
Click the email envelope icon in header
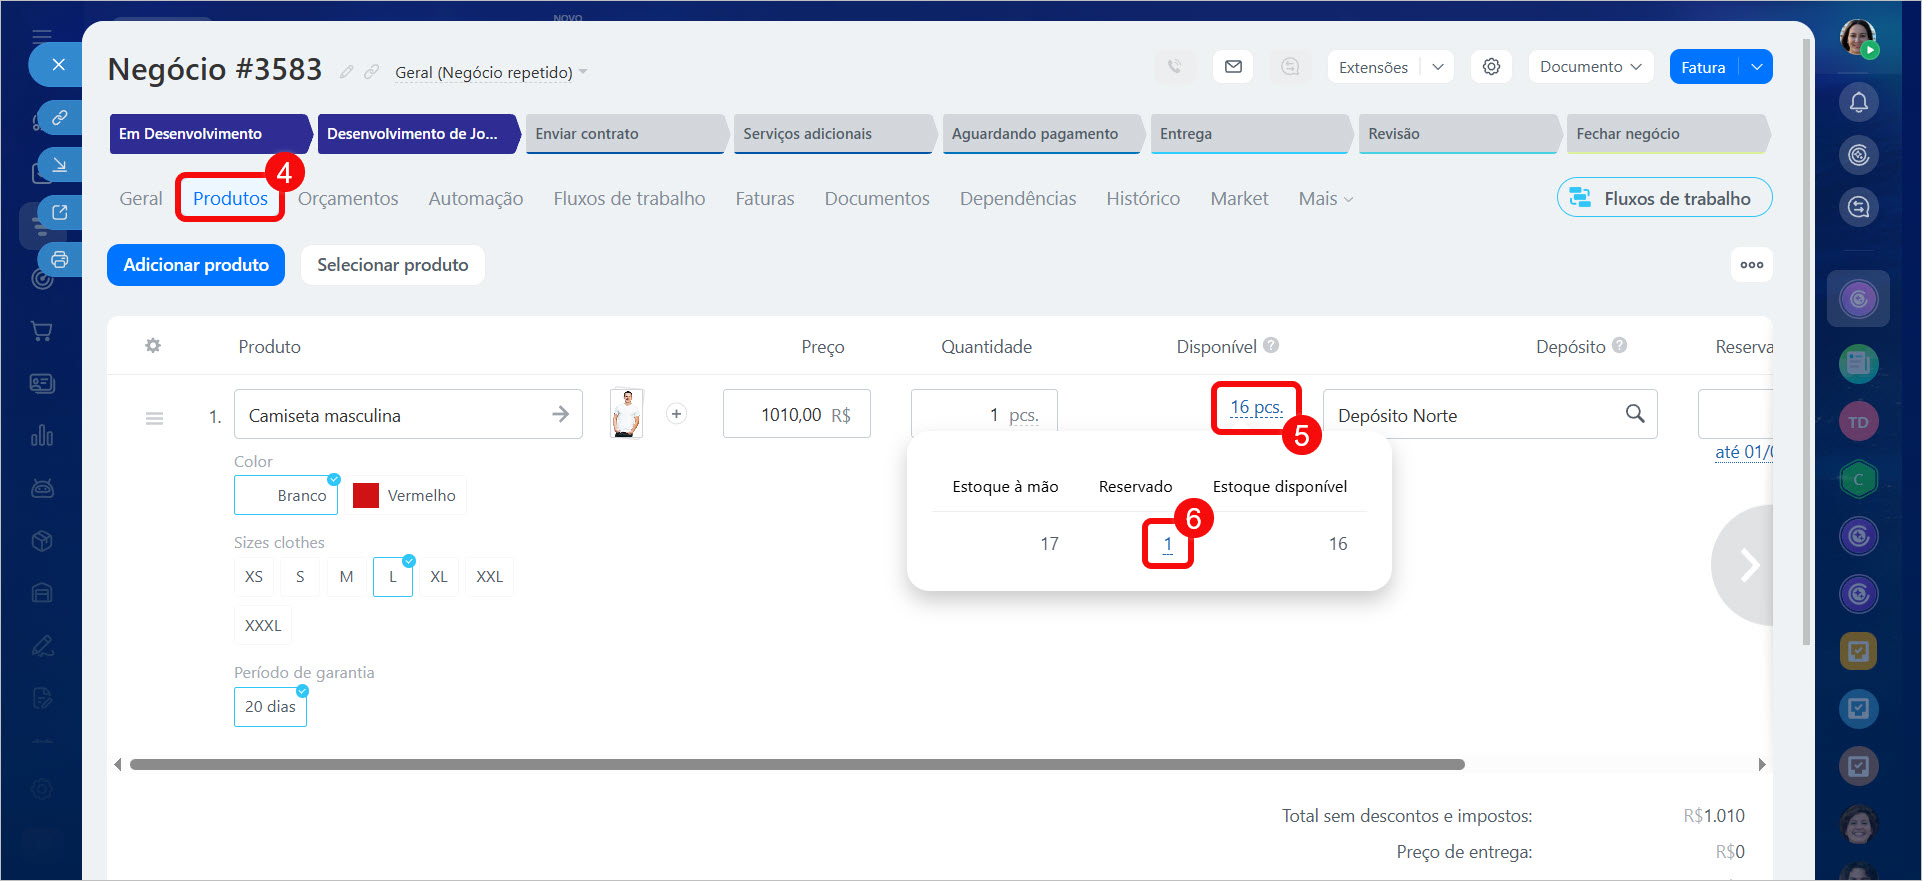1233,67
